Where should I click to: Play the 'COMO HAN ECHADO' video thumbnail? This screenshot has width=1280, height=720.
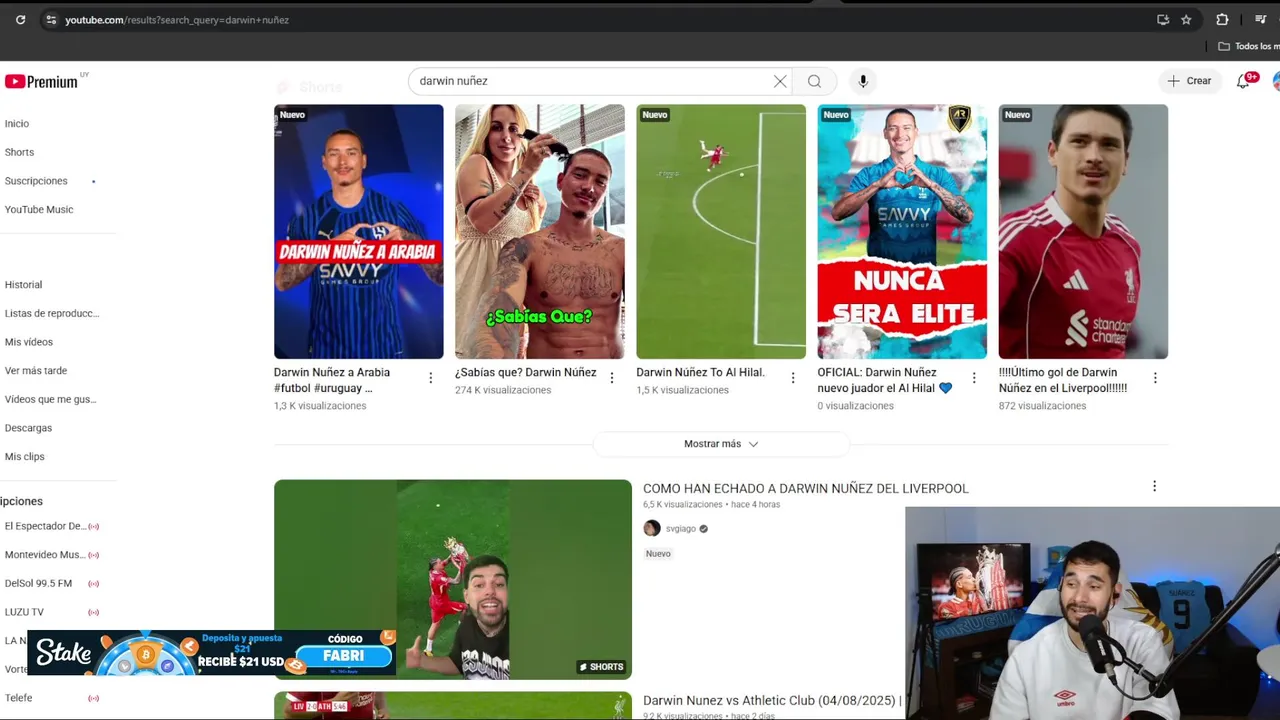click(453, 580)
